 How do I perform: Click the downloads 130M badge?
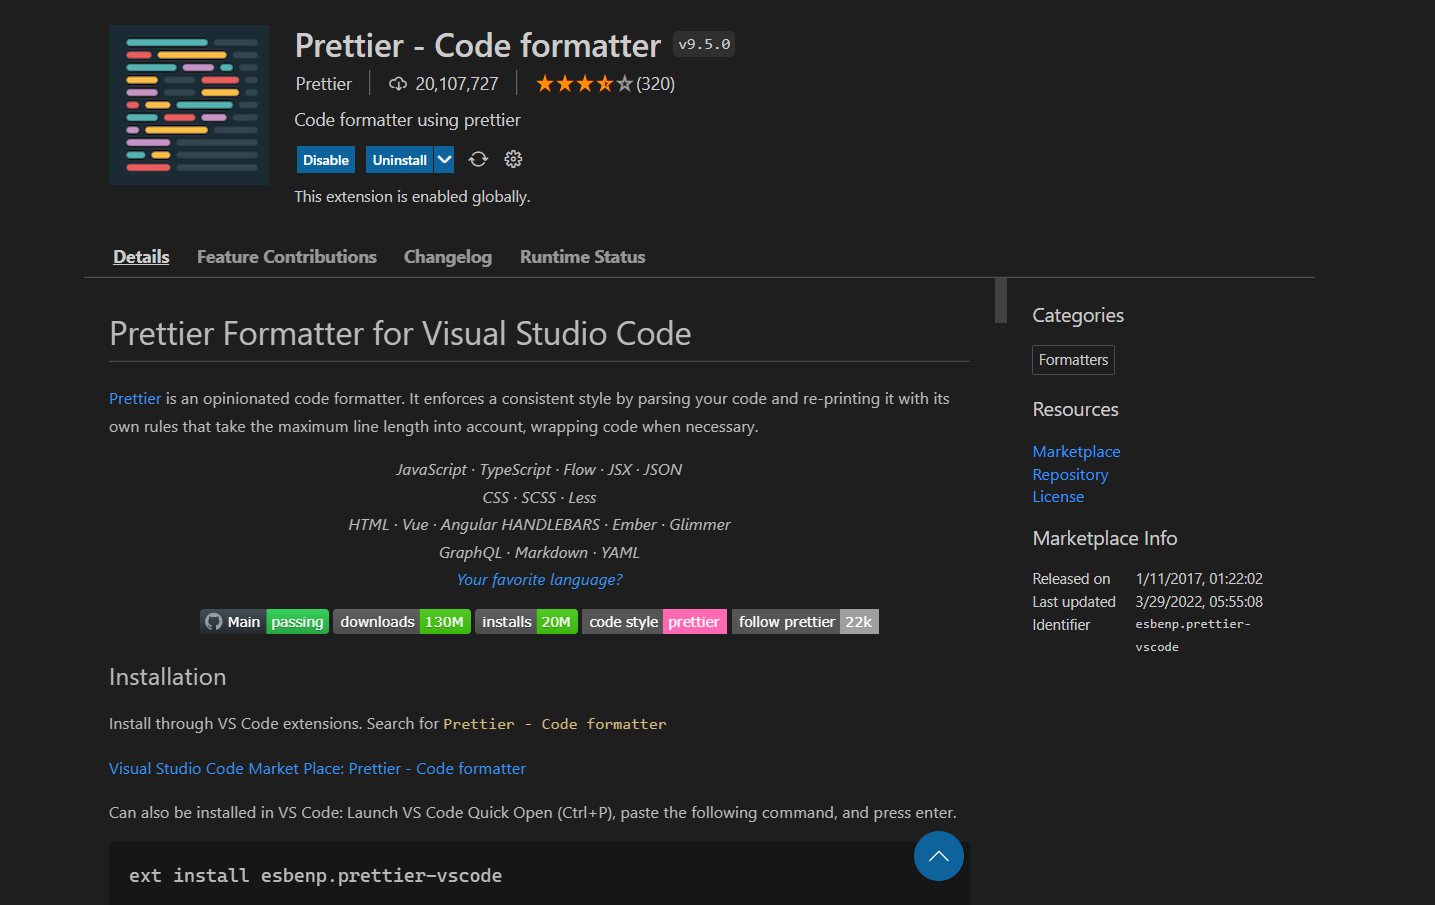point(402,622)
